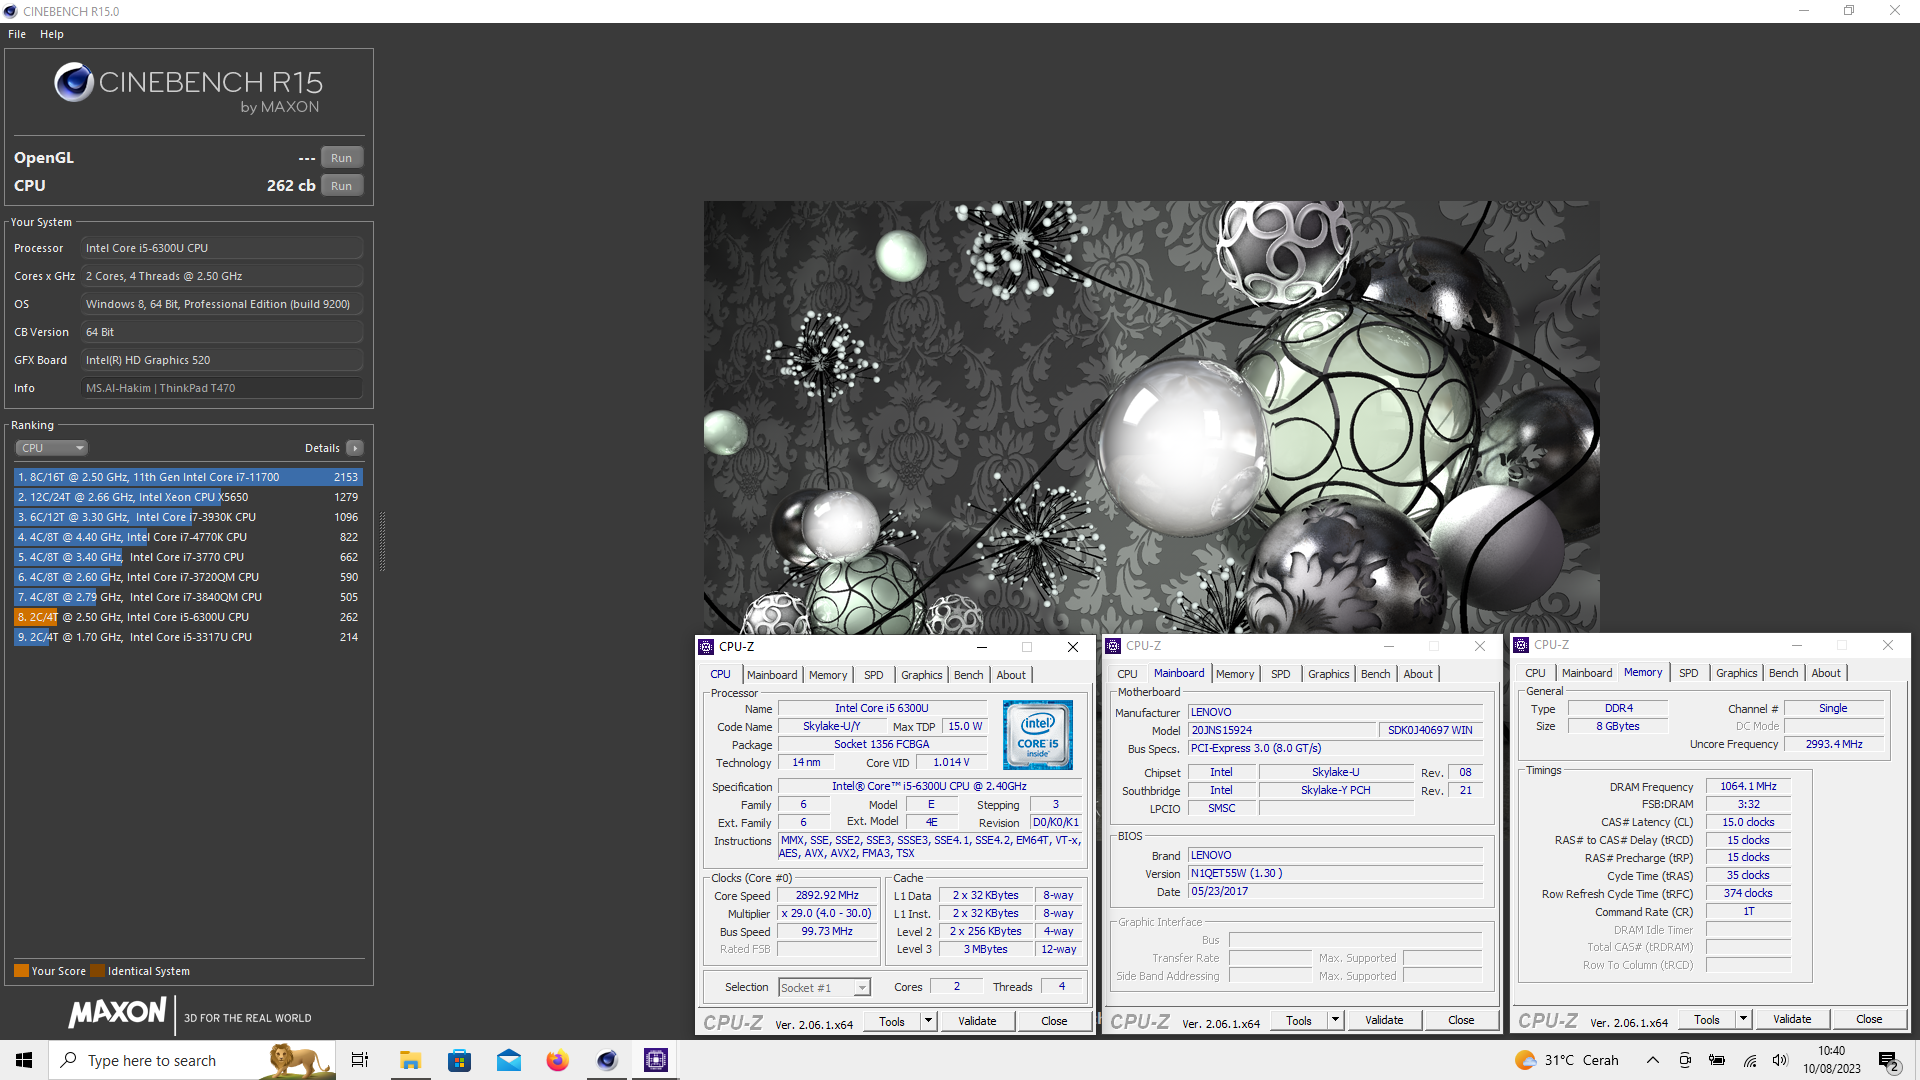Open Graphics tab in first CPU-Z window

pyautogui.click(x=921, y=675)
